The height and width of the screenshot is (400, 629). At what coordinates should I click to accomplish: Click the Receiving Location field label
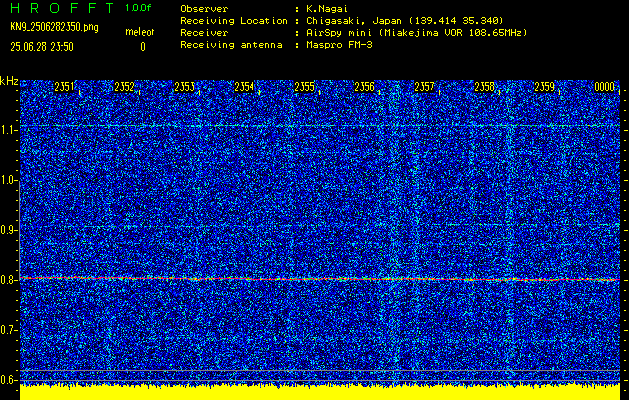coord(234,21)
